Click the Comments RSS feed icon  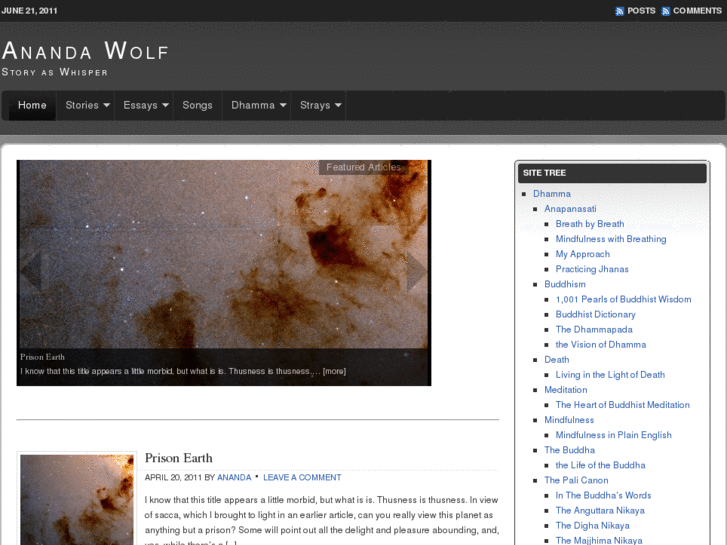point(666,11)
